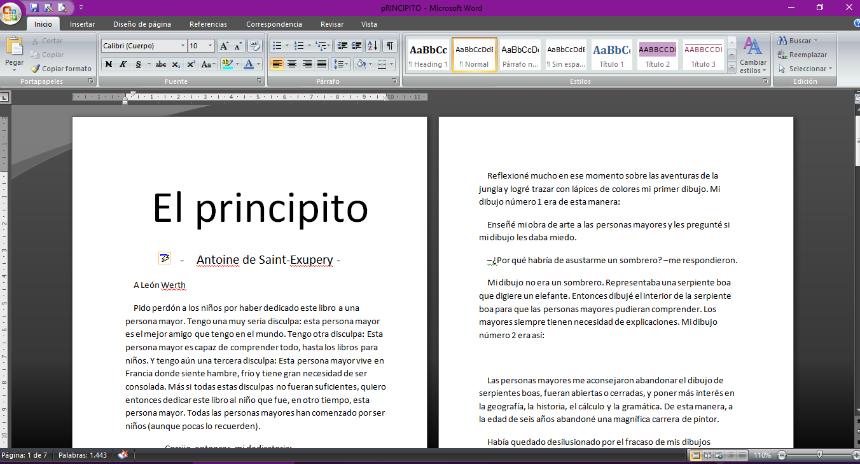This screenshot has height=464, width=860.
Task: Apply the Título 2 style
Action: click(658, 54)
